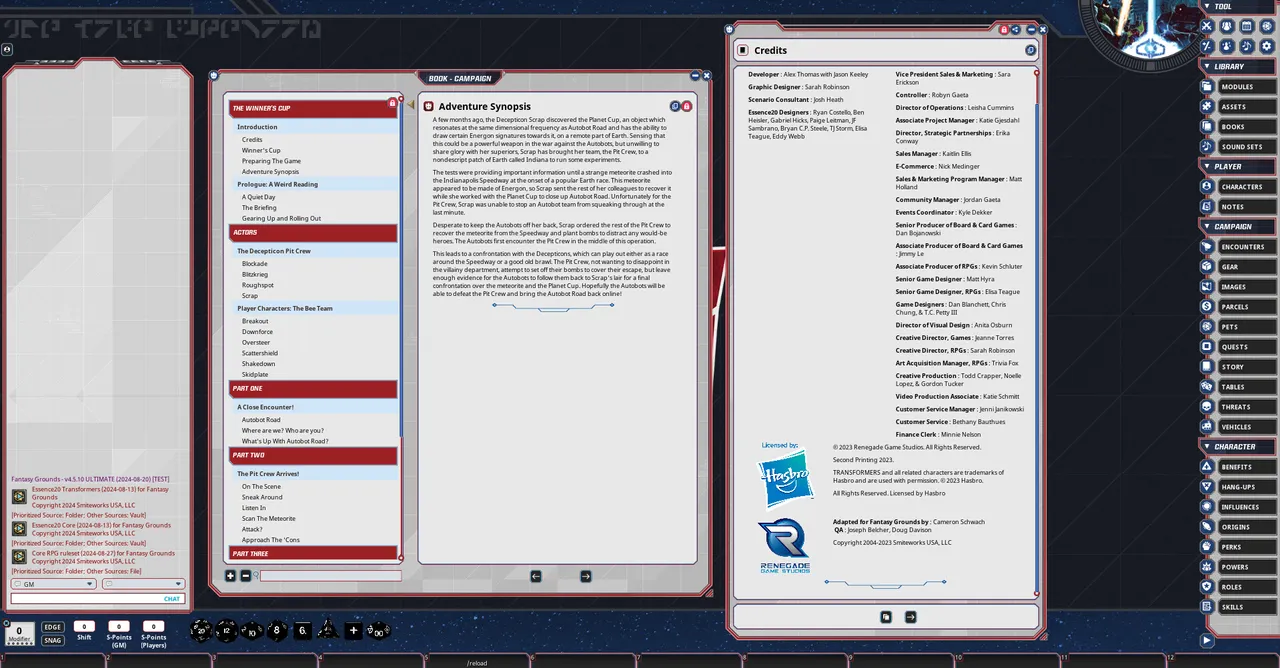1280x668 pixels.
Task: Open the Books library button
Action: pos(1237,127)
